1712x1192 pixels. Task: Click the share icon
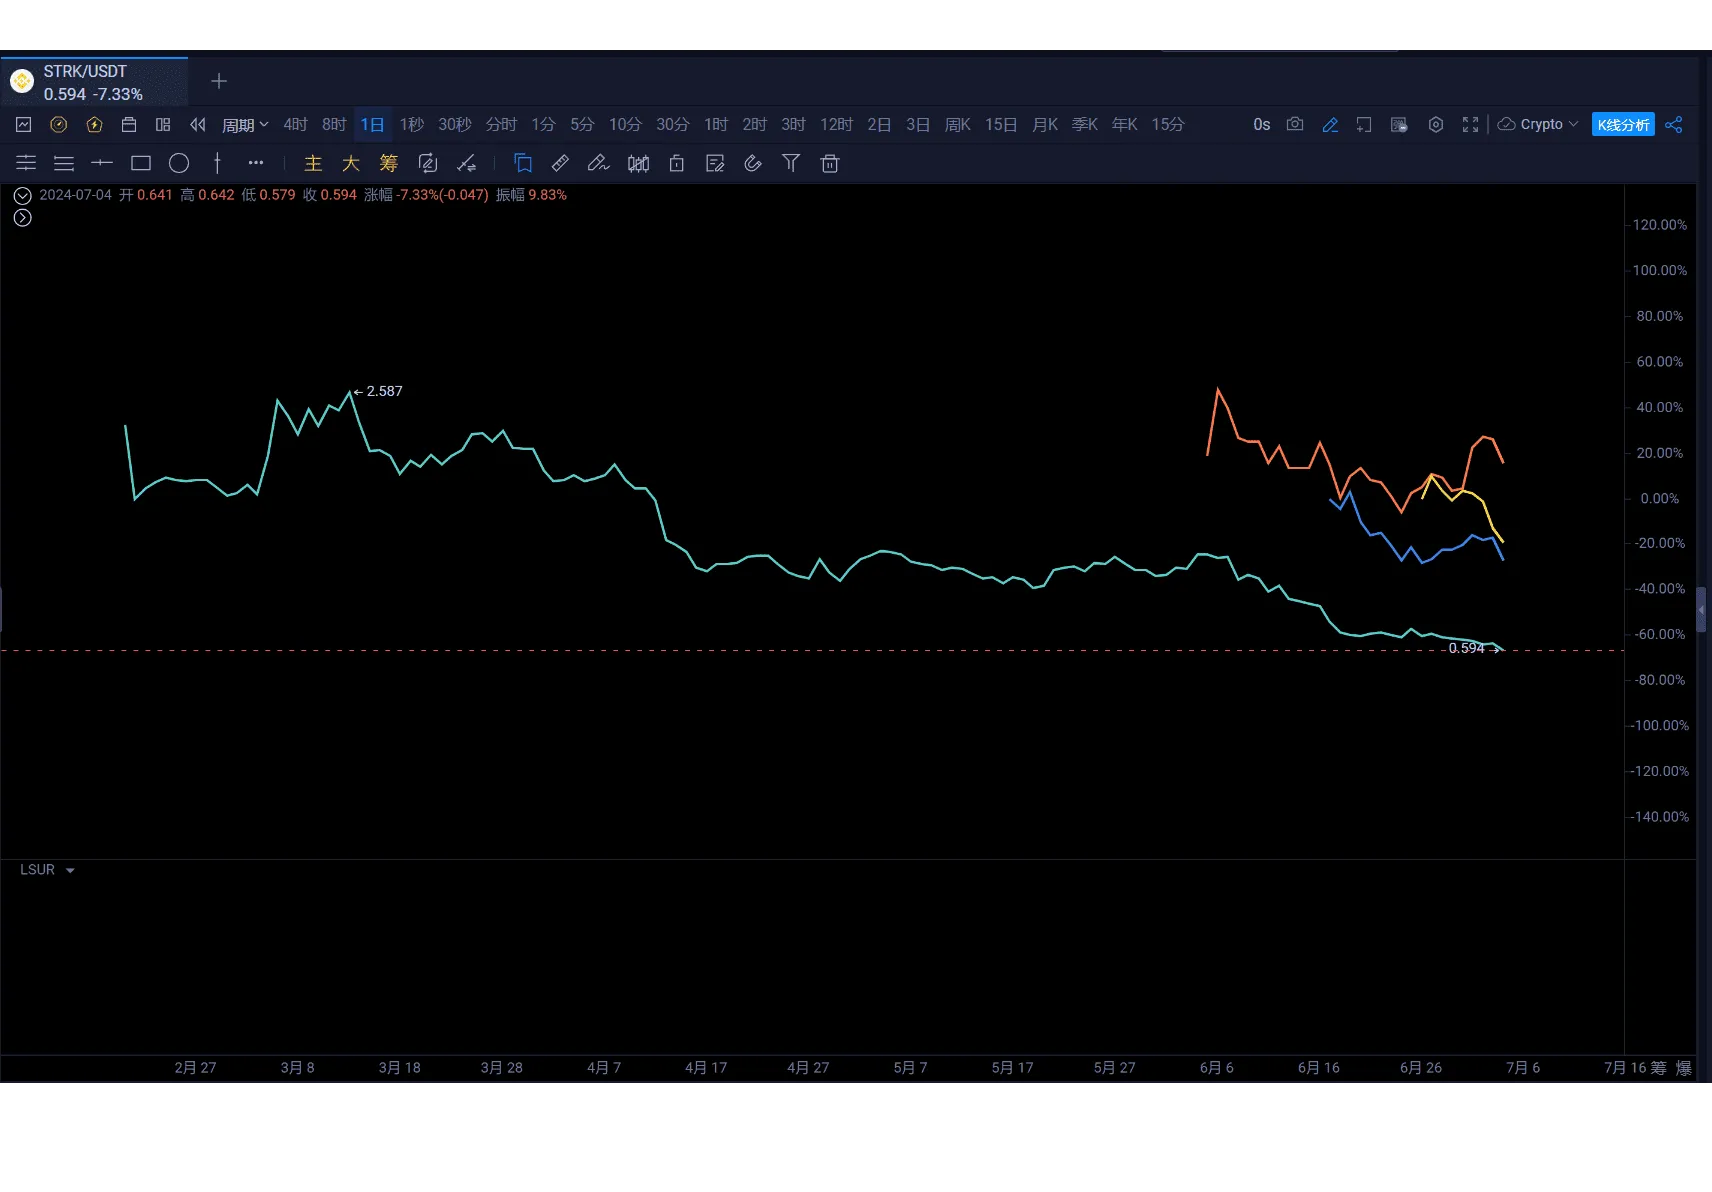click(x=1674, y=124)
